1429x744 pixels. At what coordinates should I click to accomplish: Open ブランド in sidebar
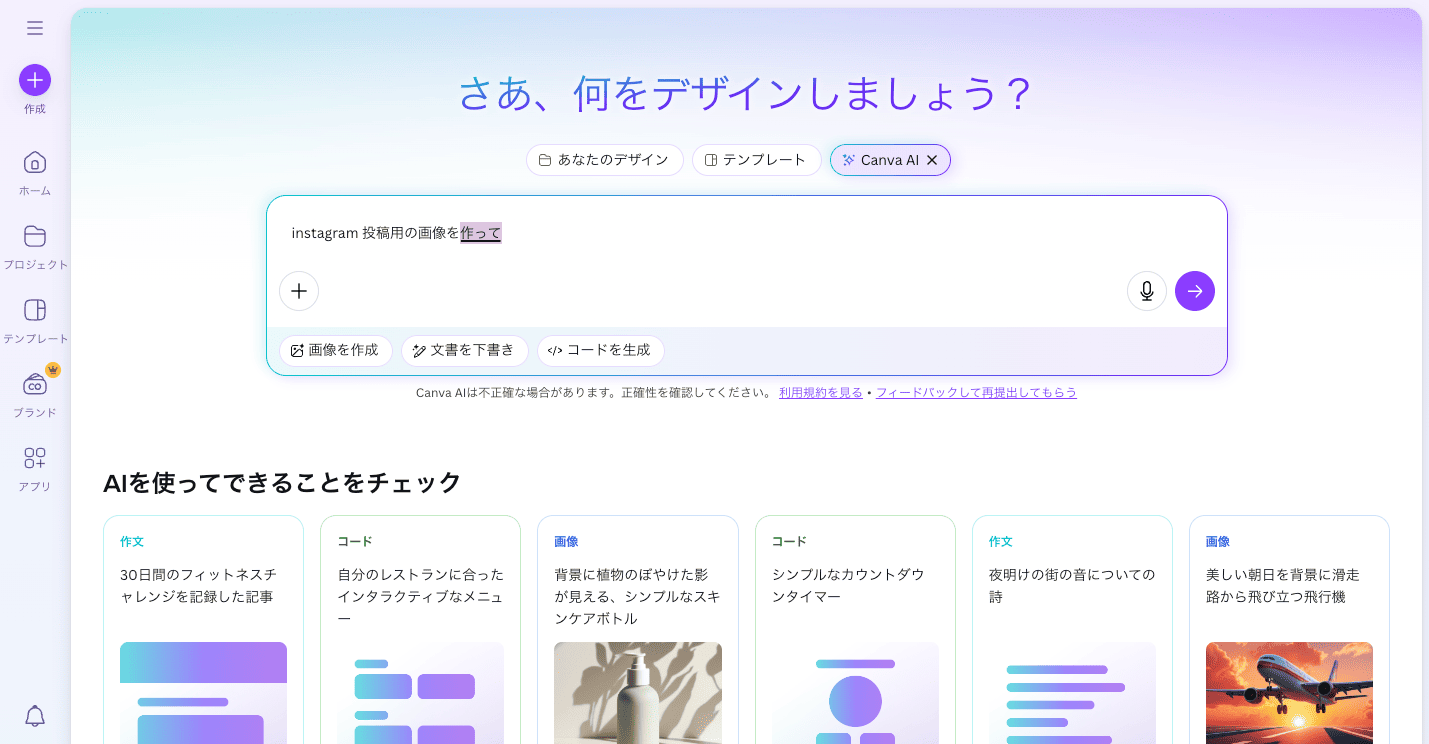pos(35,395)
